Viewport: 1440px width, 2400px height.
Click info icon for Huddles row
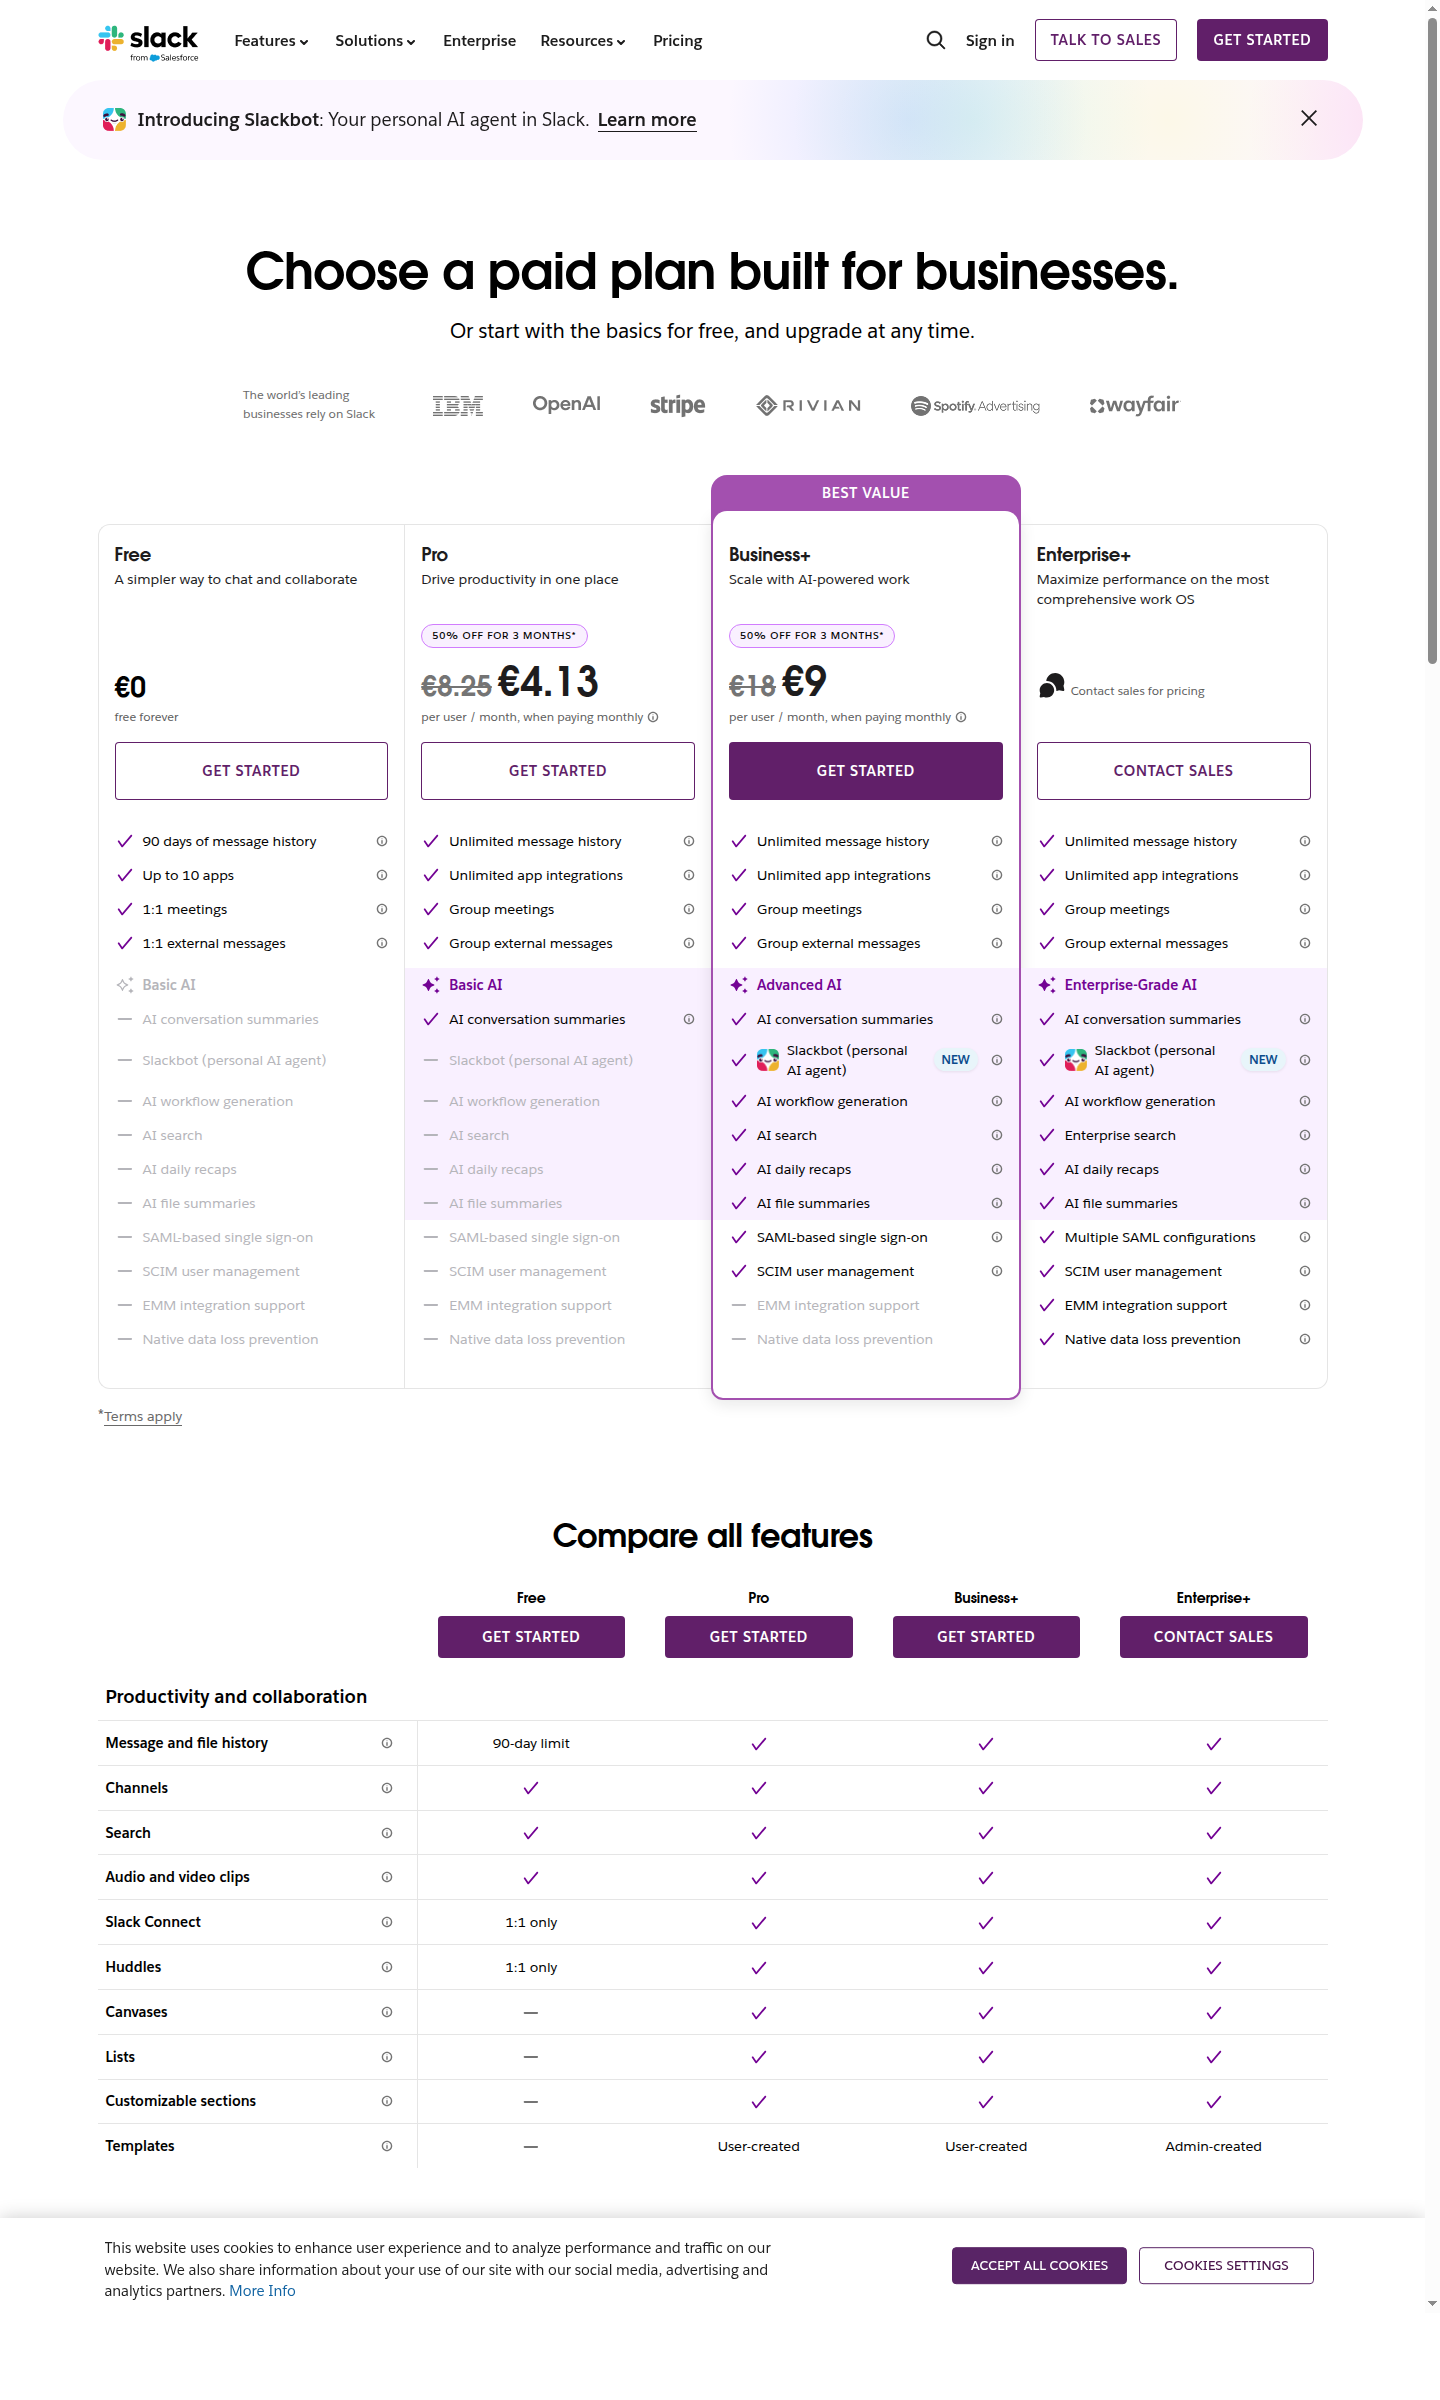point(387,1967)
